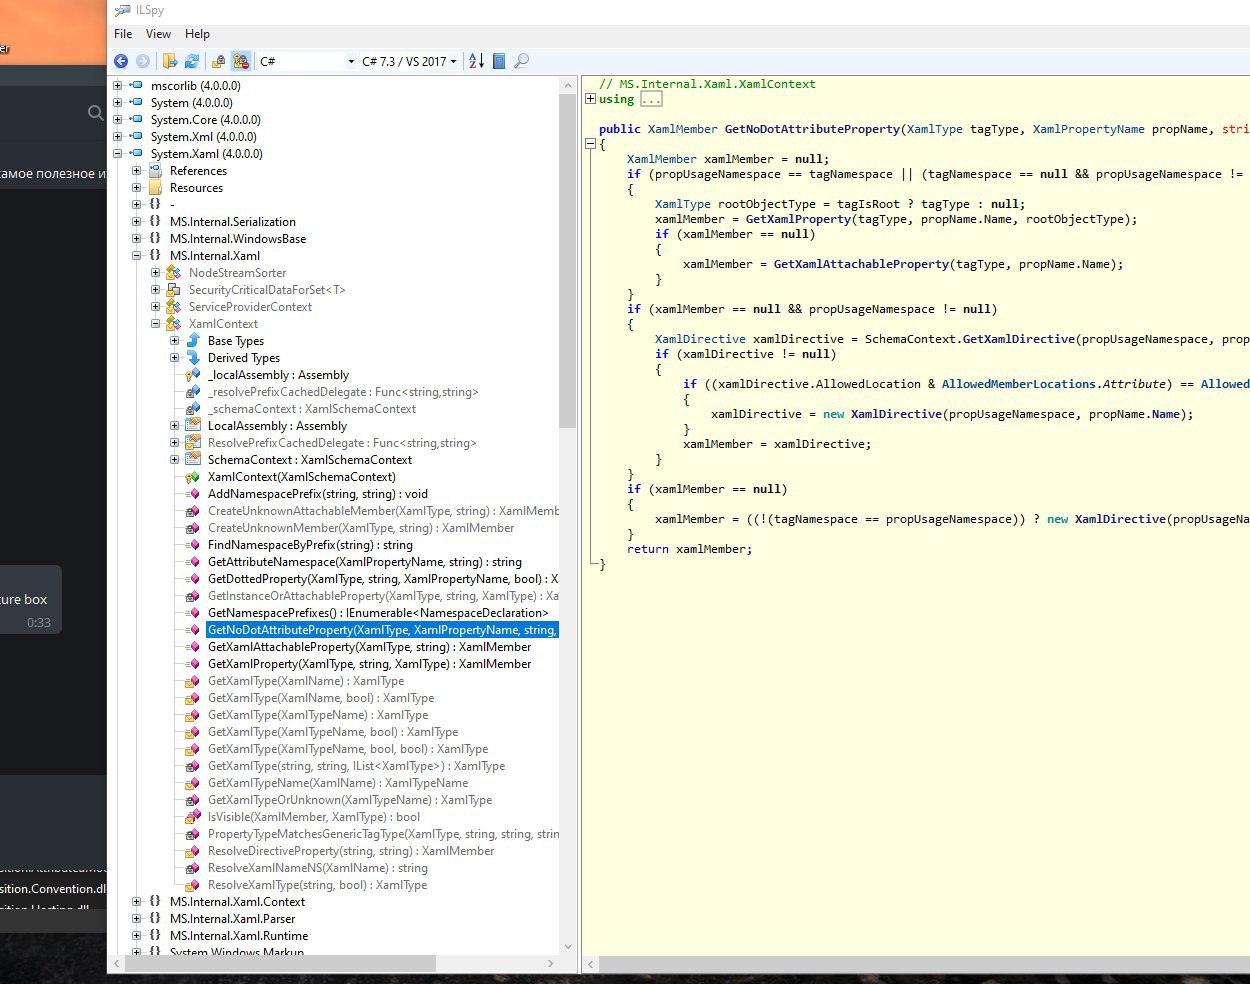Toggle the padlock show-private-members toolbar button
Image resolution: width=1250 pixels, height=984 pixels.
tap(218, 61)
